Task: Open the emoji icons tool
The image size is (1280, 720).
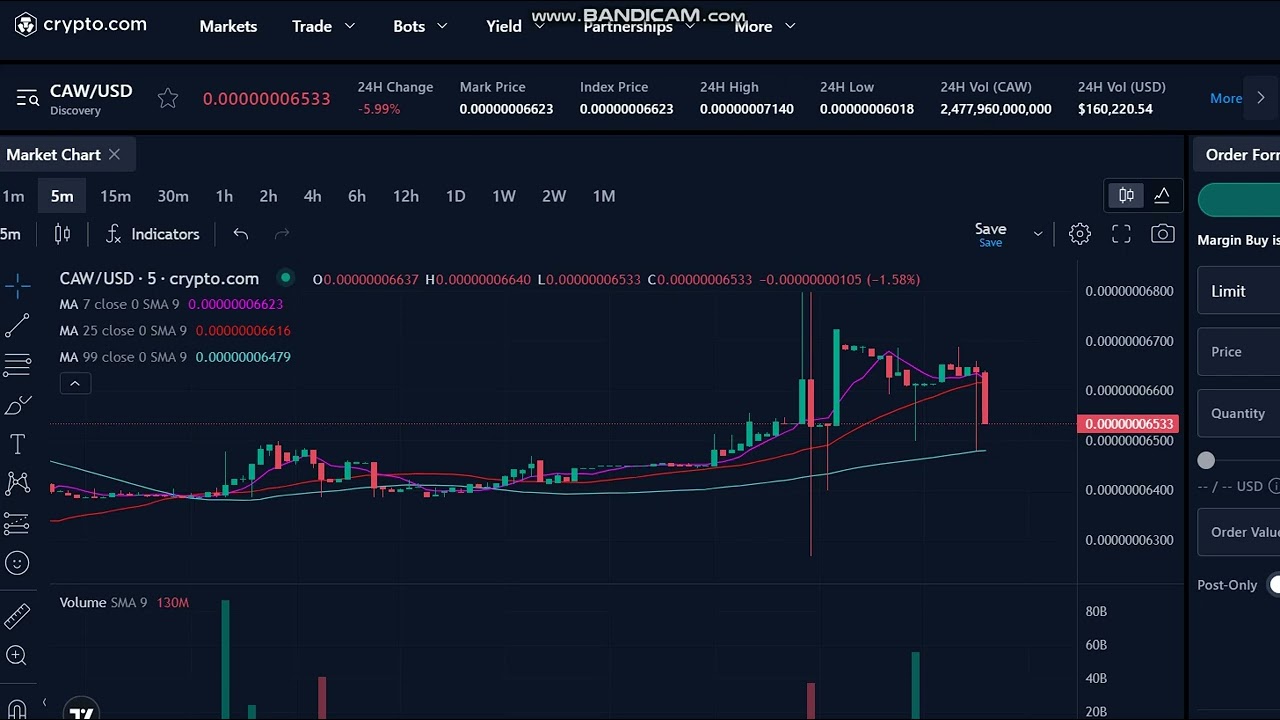Action: click(17, 563)
